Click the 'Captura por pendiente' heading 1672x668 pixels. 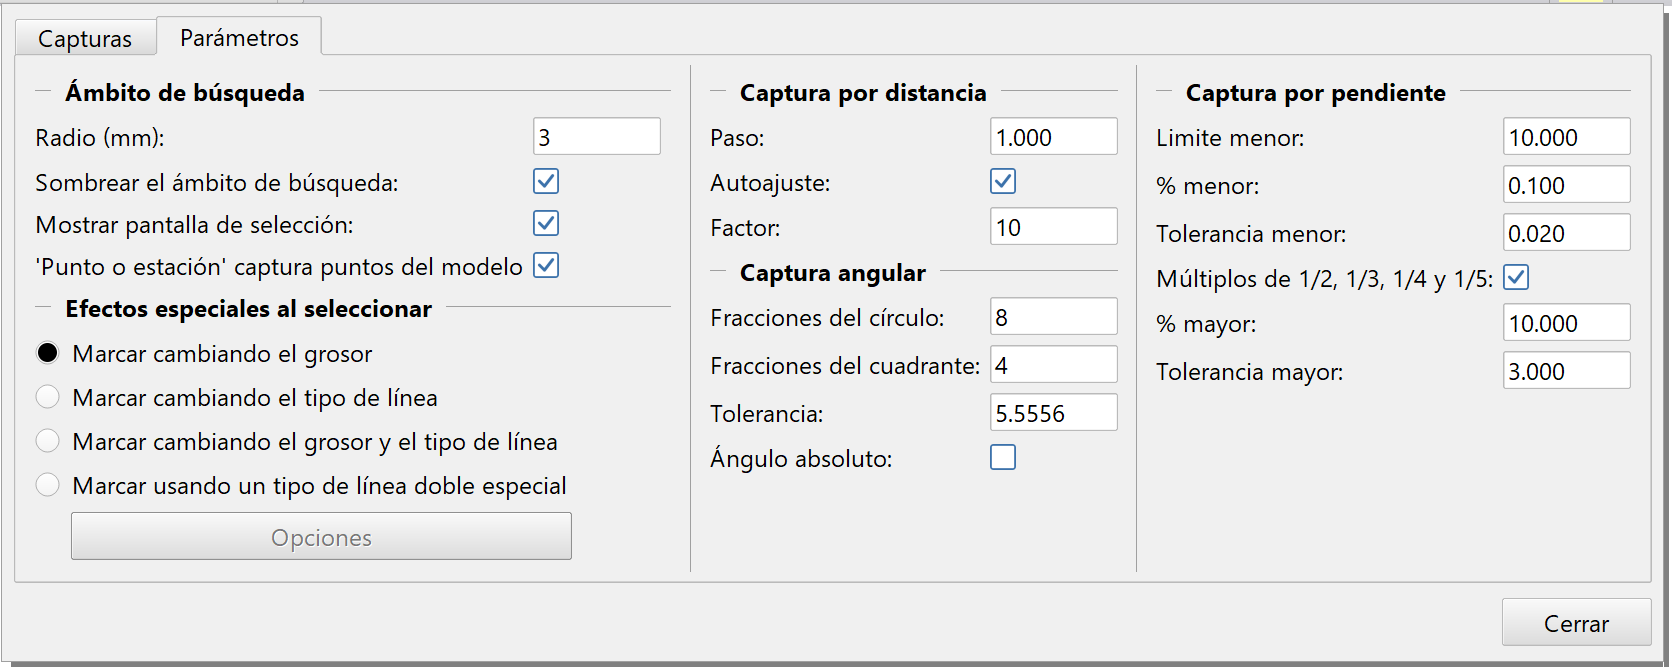(1315, 92)
